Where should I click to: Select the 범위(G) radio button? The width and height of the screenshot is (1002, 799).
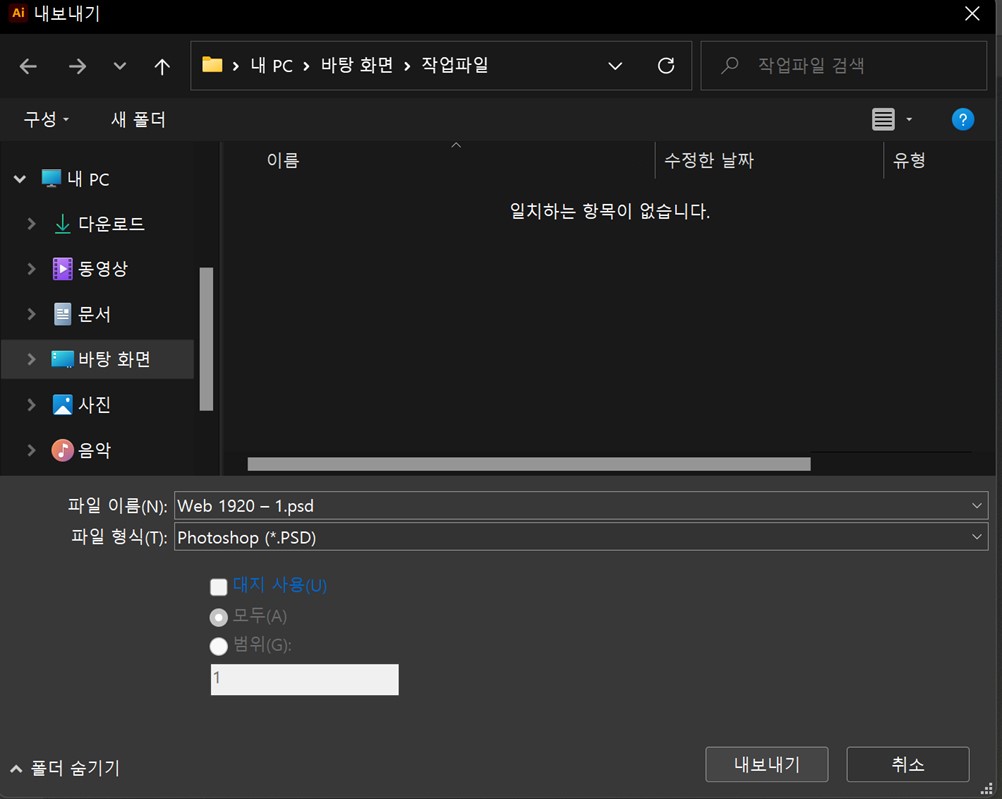click(219, 646)
